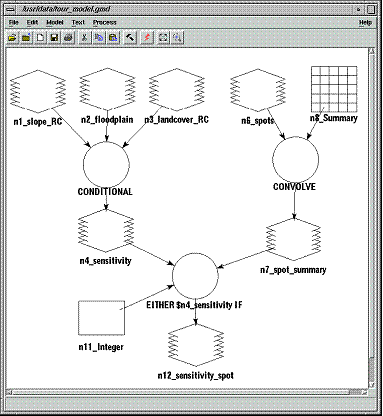Open the File menu
Viewport: 383px width, 416px height.
[x=14, y=22]
